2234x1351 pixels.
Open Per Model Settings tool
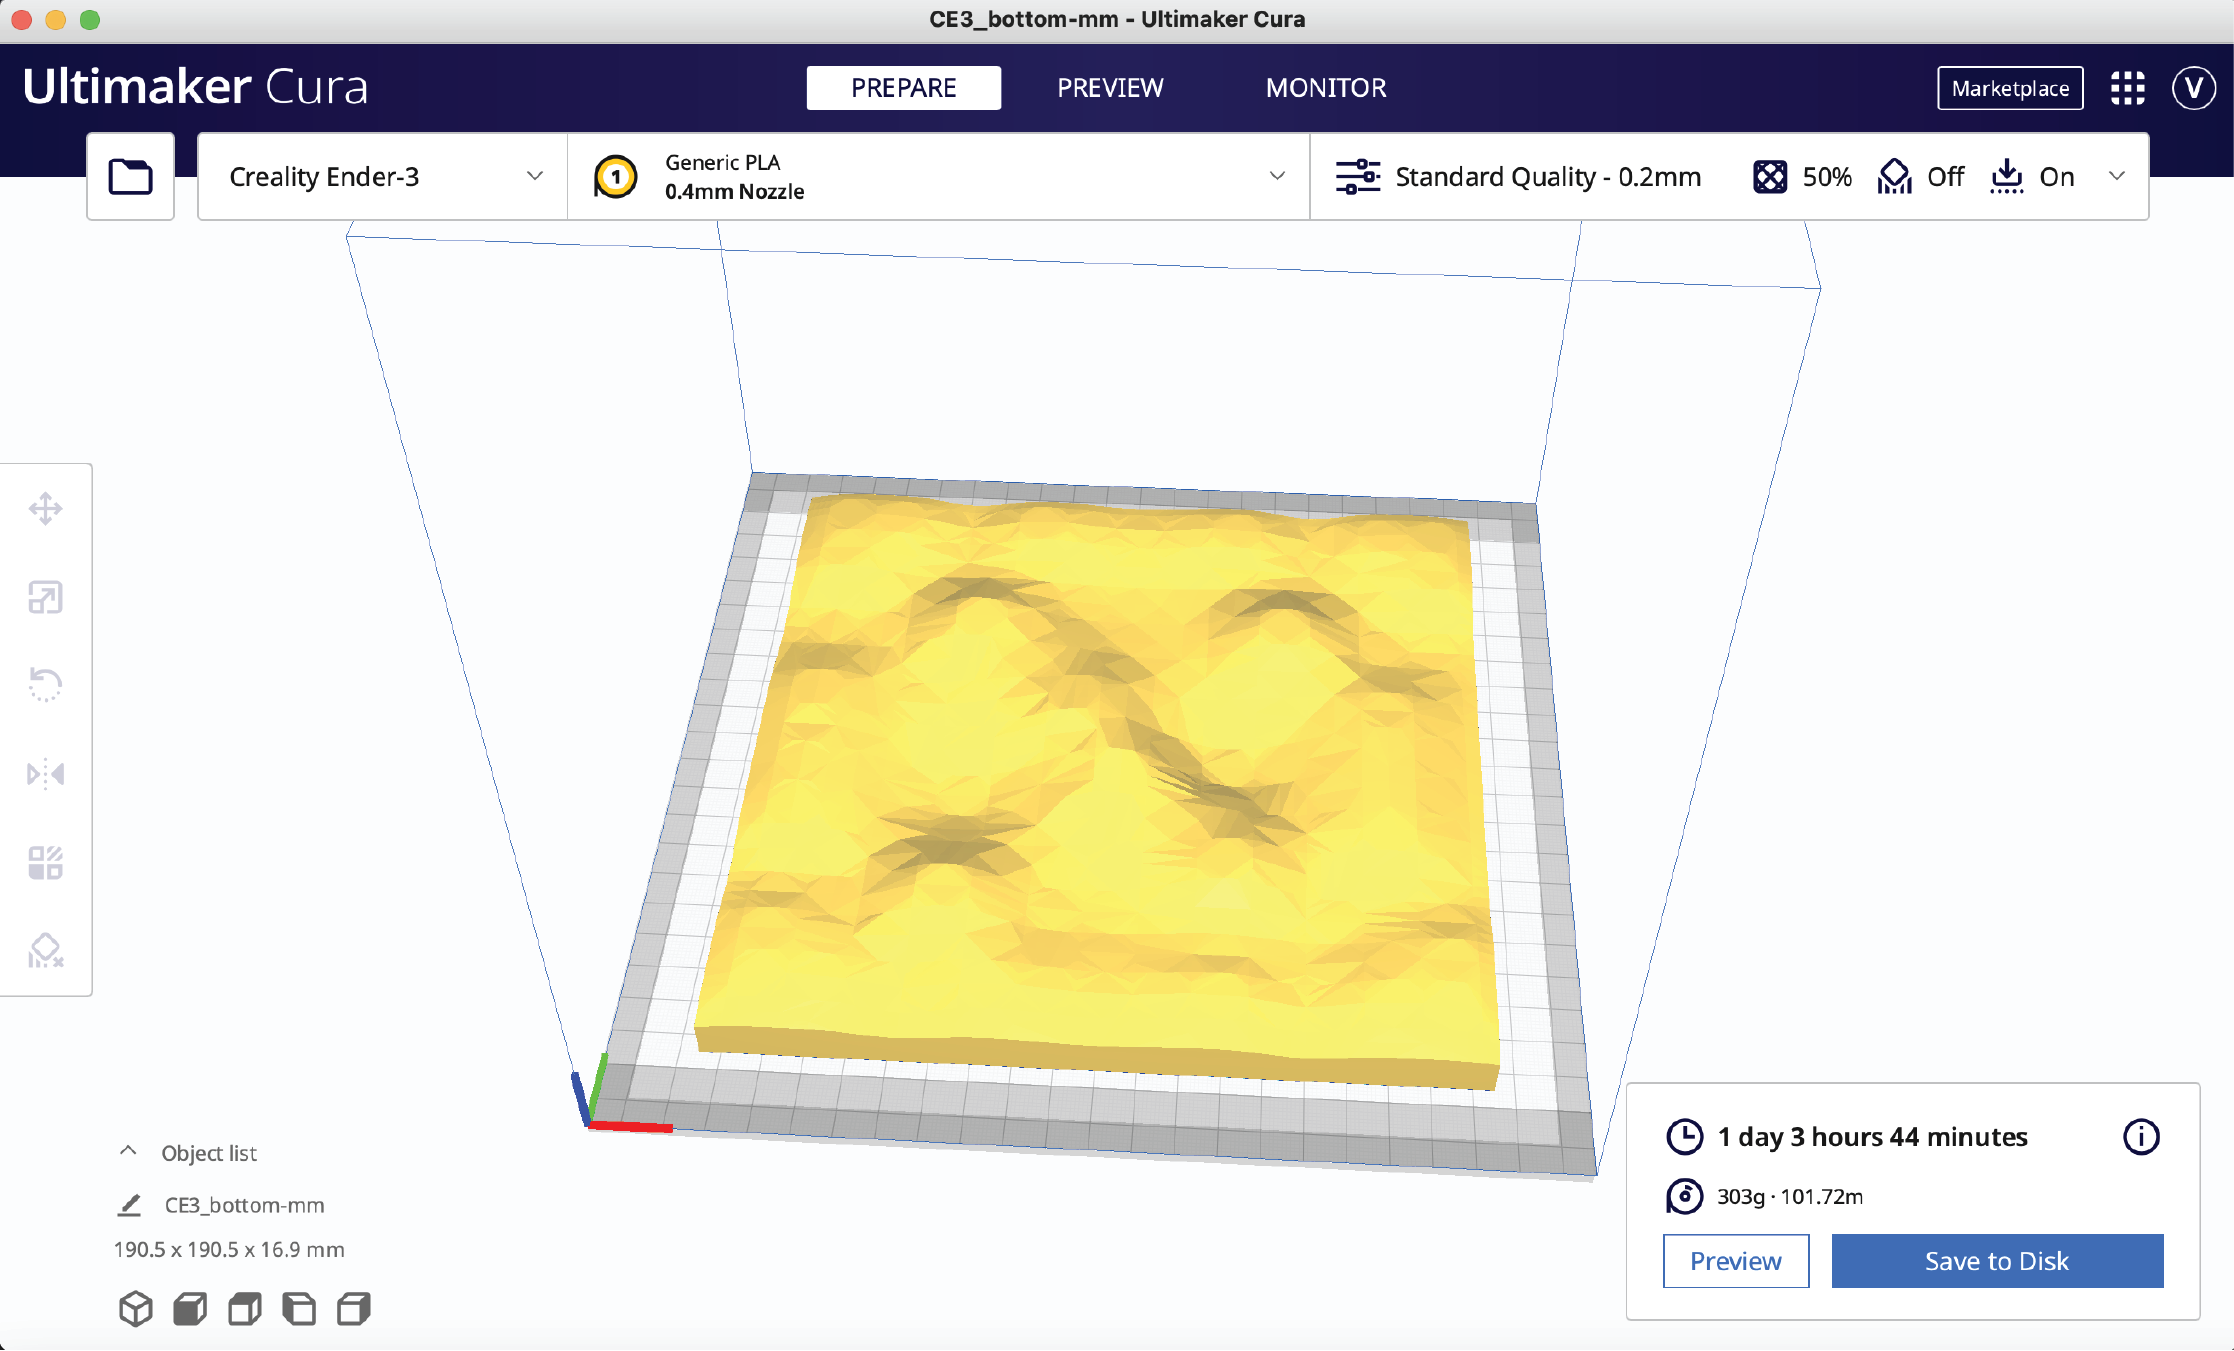tap(46, 862)
